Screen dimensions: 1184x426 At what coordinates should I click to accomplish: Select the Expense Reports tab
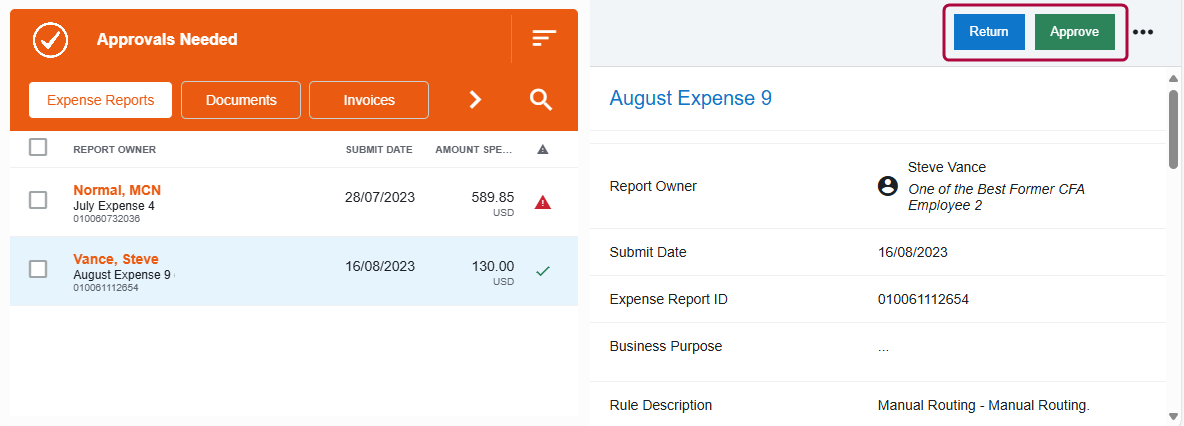point(101,100)
